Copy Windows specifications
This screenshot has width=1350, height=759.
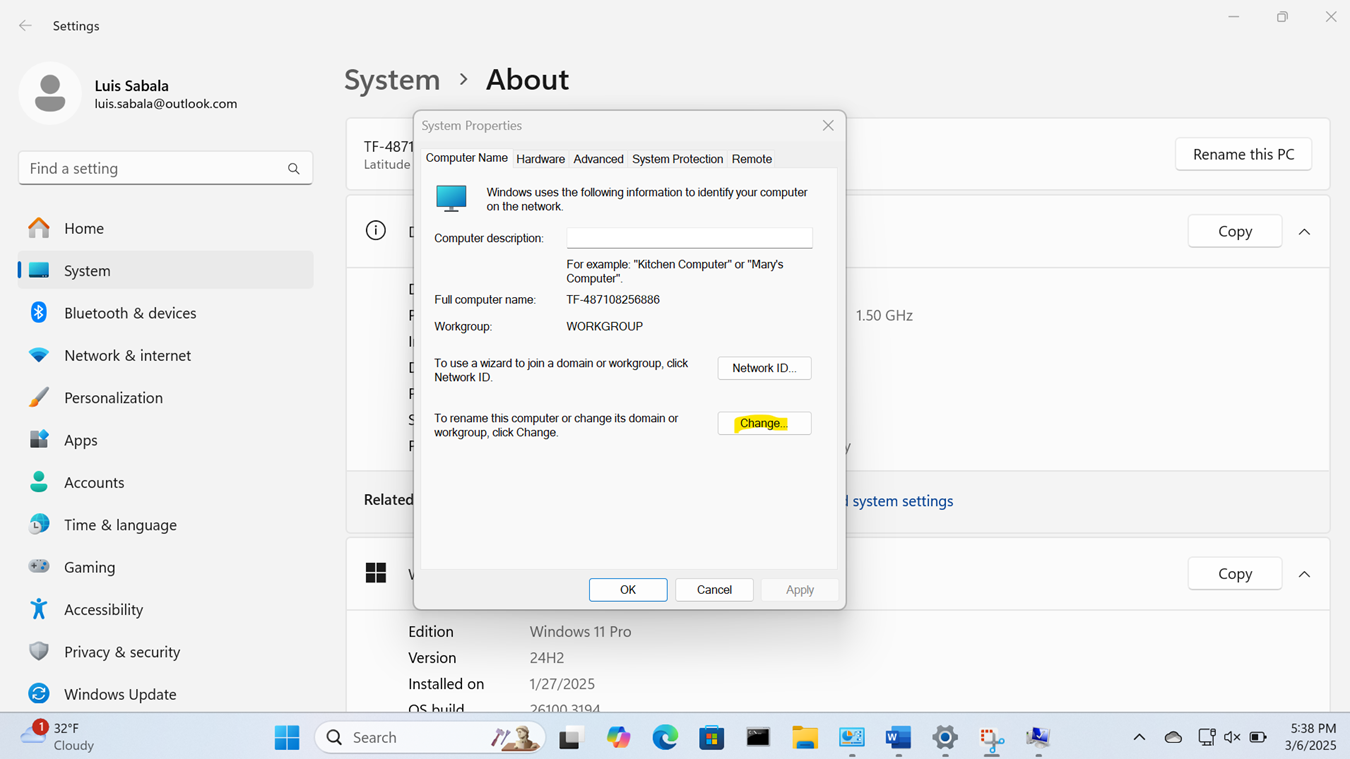coord(1235,574)
